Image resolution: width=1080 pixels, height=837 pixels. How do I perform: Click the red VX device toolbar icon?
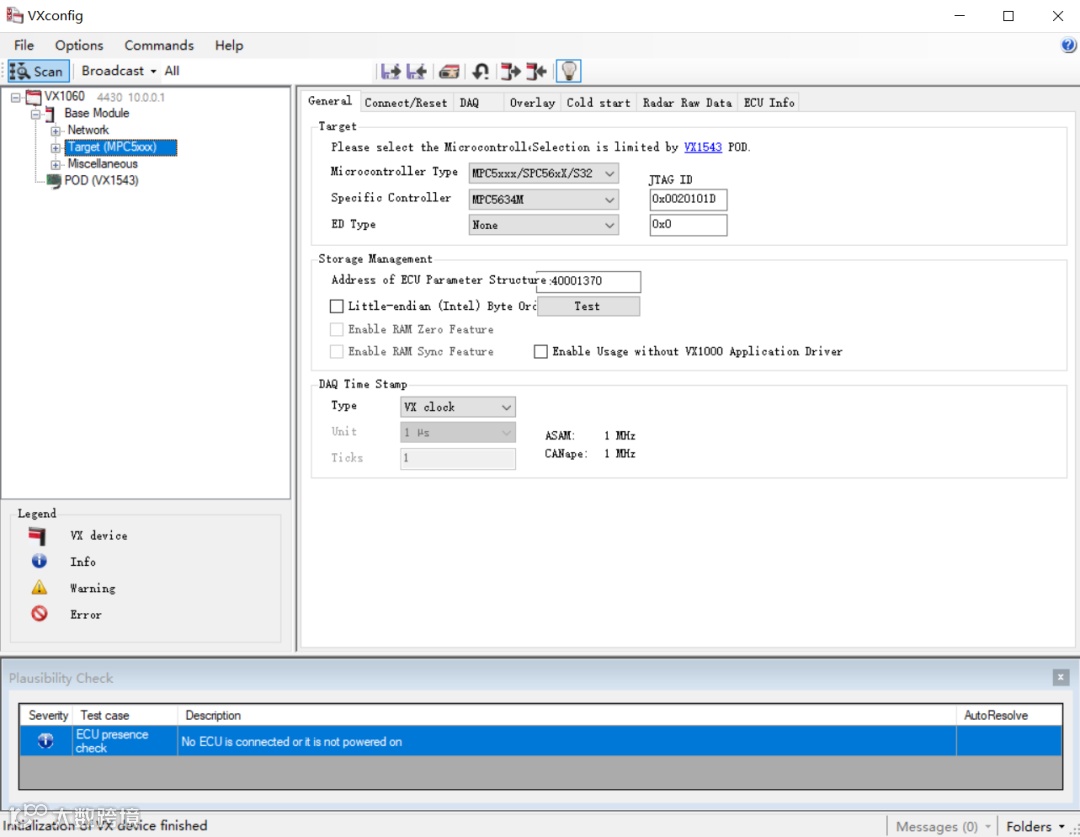tap(449, 72)
